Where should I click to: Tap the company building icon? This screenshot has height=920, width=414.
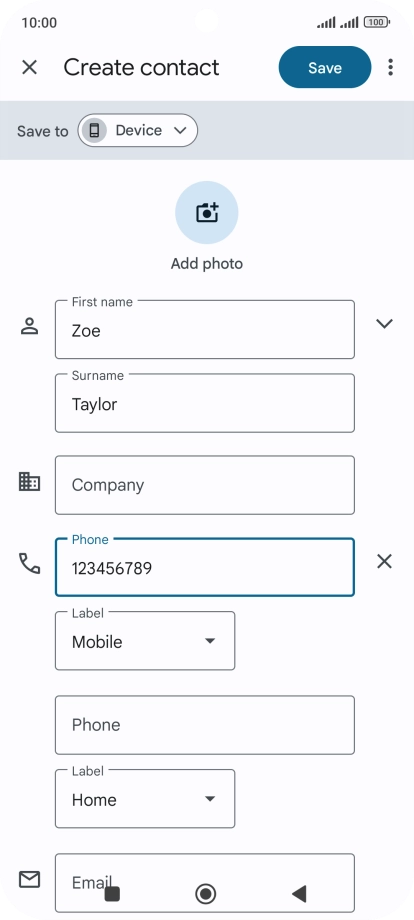(29, 482)
